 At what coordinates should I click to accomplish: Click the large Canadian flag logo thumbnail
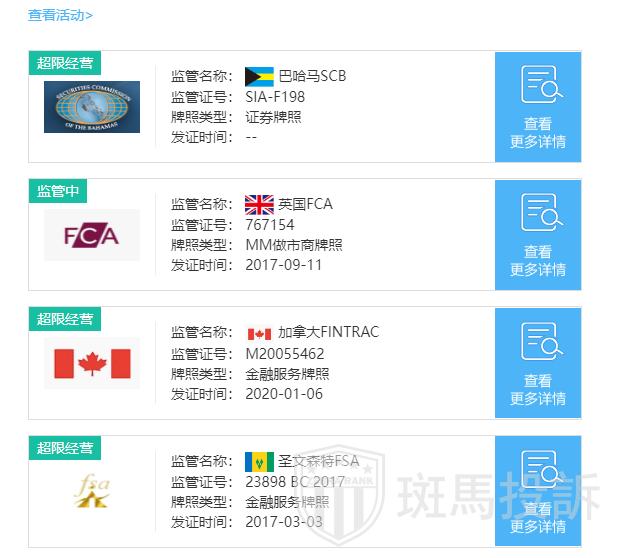click(92, 364)
